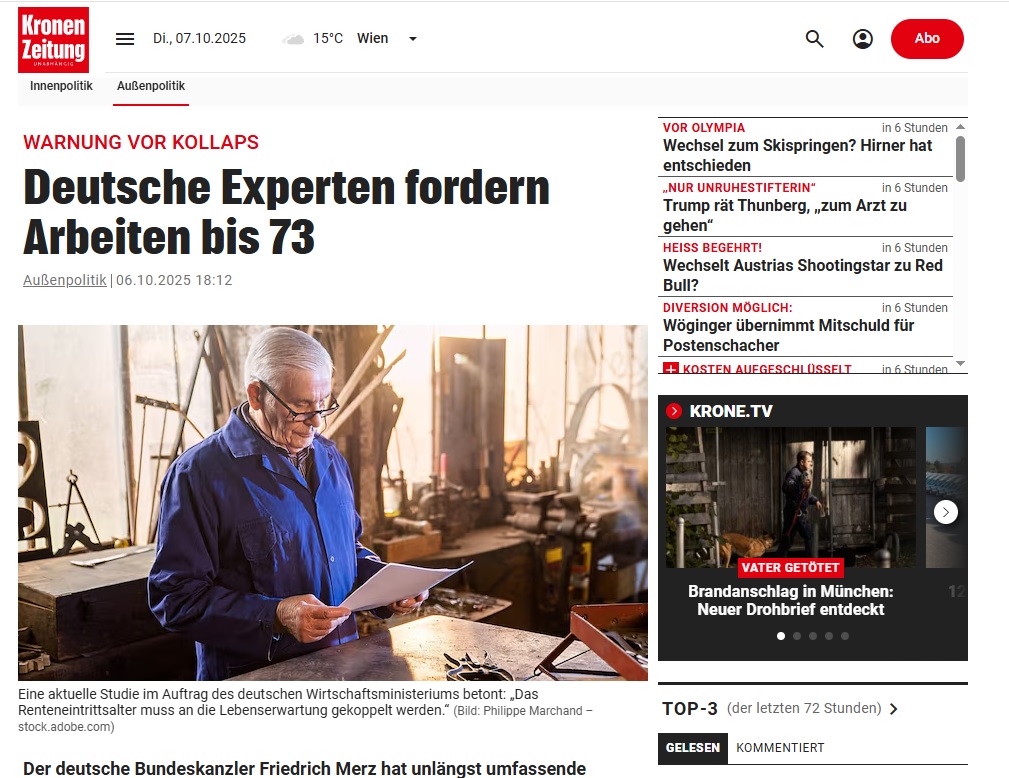Open the hamburger menu icon

[x=125, y=39]
